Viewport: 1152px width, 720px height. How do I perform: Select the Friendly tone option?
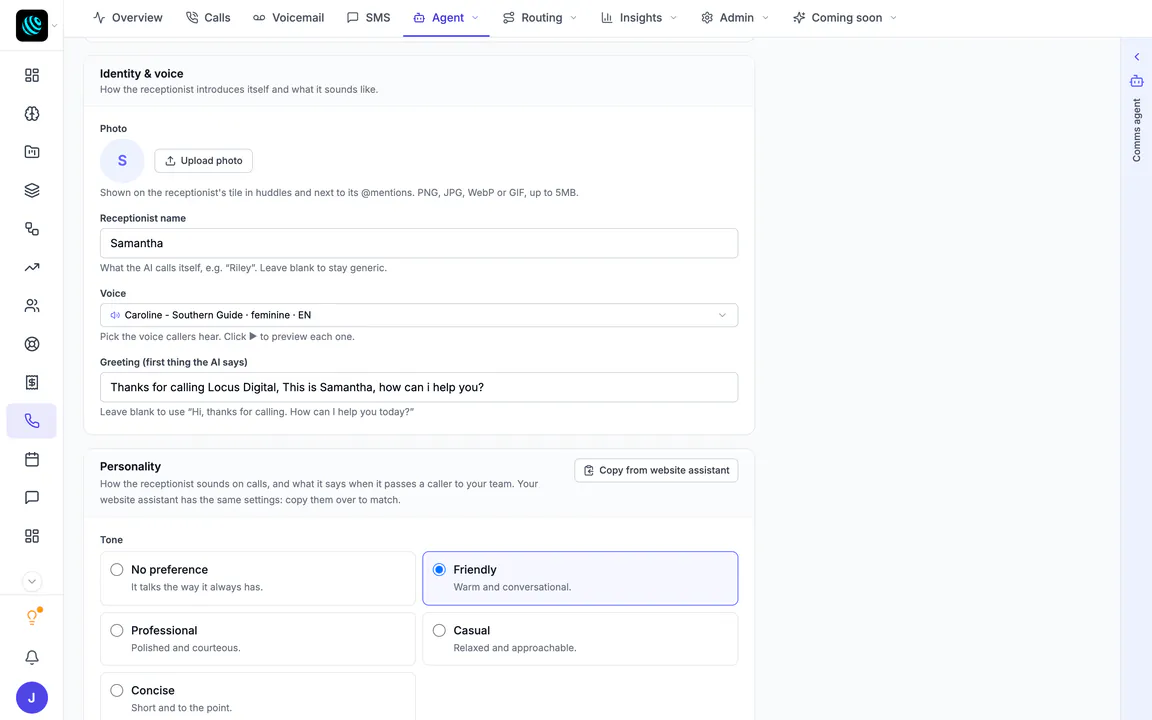coord(580,578)
